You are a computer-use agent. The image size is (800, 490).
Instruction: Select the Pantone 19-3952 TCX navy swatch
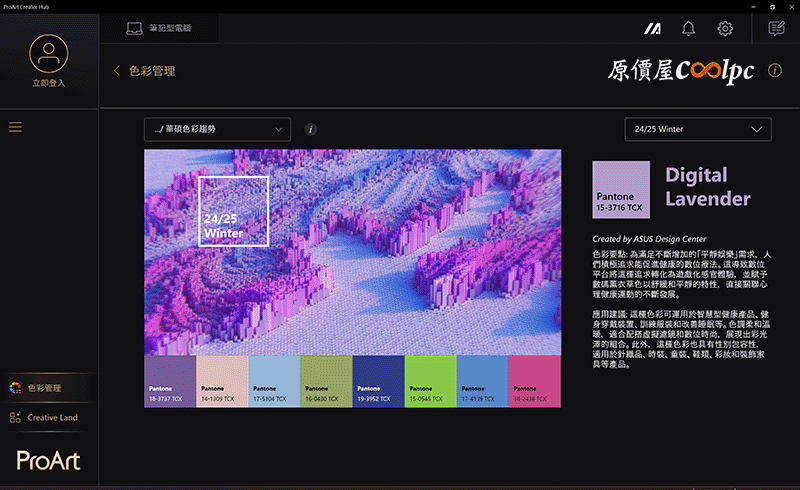point(379,381)
